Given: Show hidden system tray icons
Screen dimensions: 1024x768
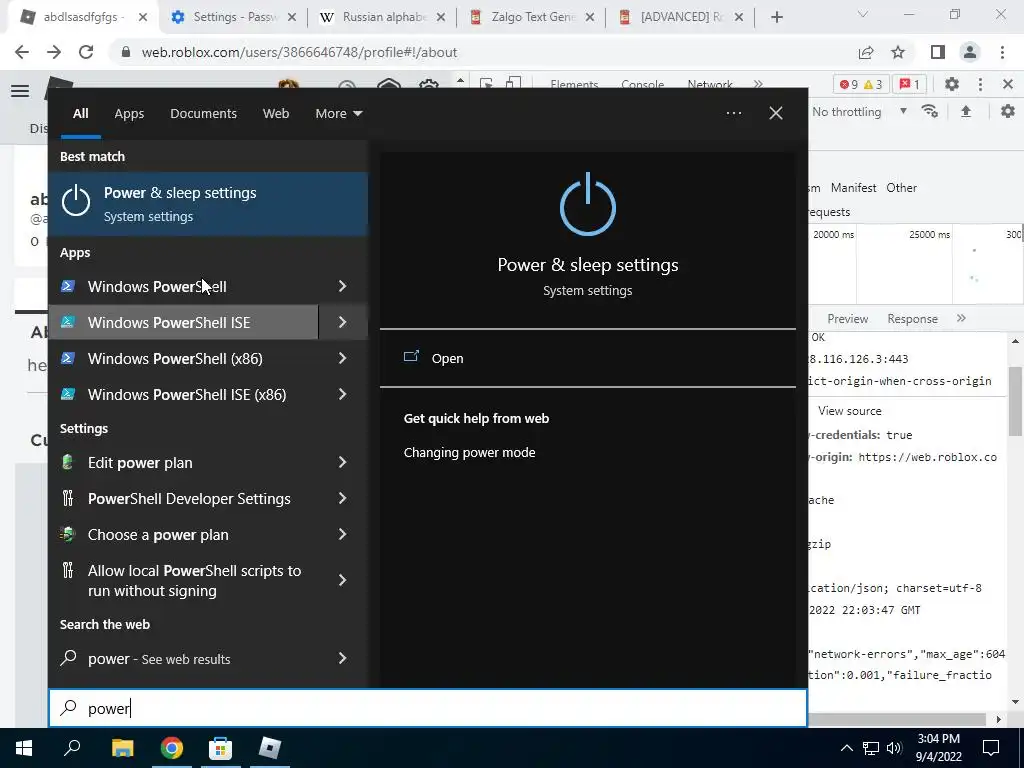Looking at the screenshot, I should pyautogui.click(x=846, y=748).
